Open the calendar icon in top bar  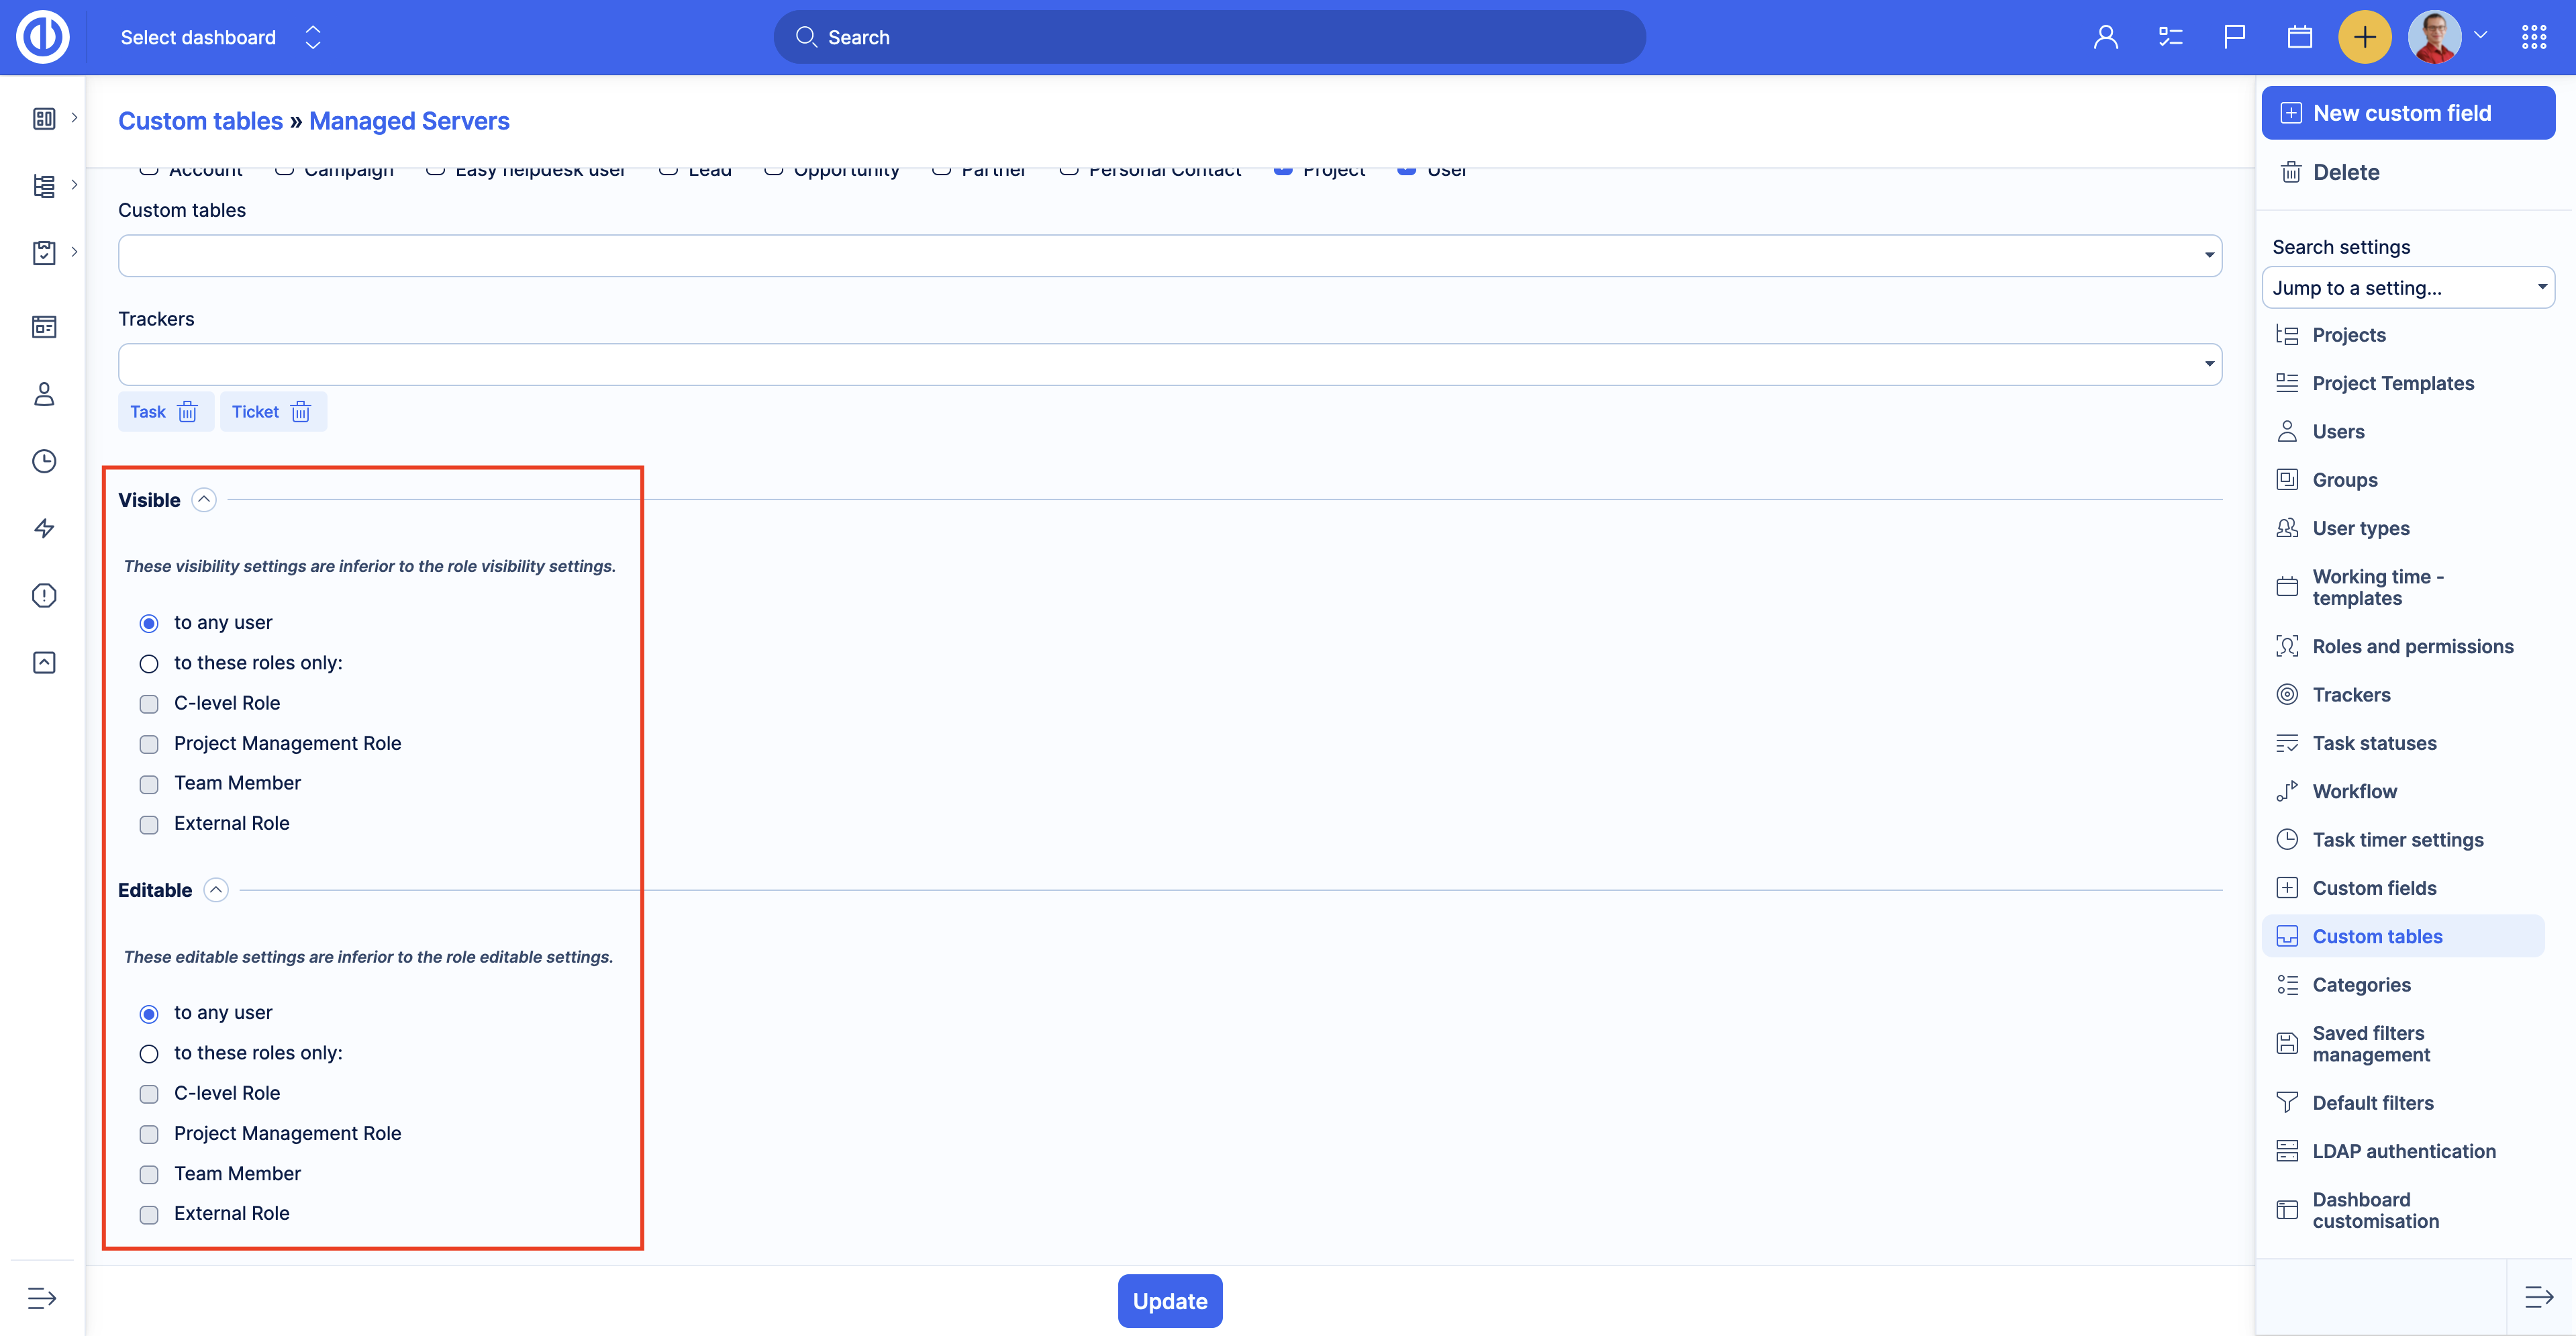pos(2299,38)
